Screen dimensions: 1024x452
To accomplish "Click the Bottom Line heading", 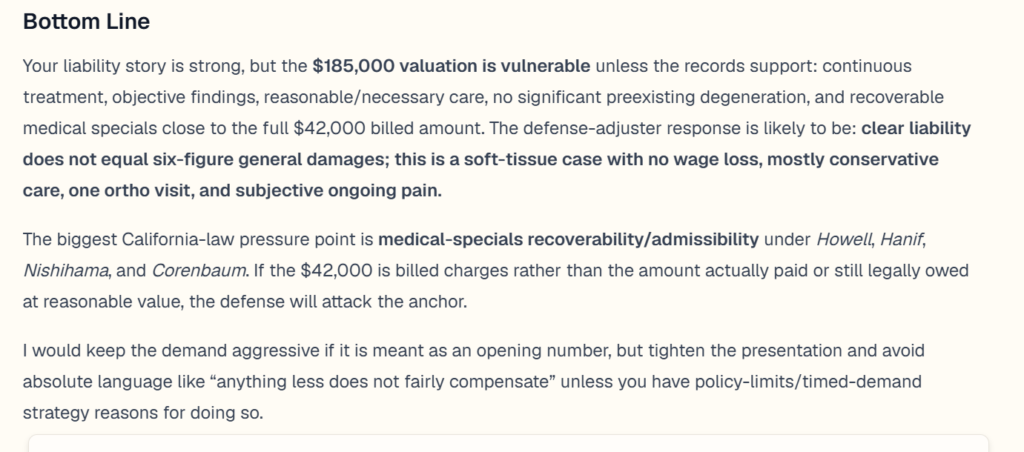I will pos(86,22).
